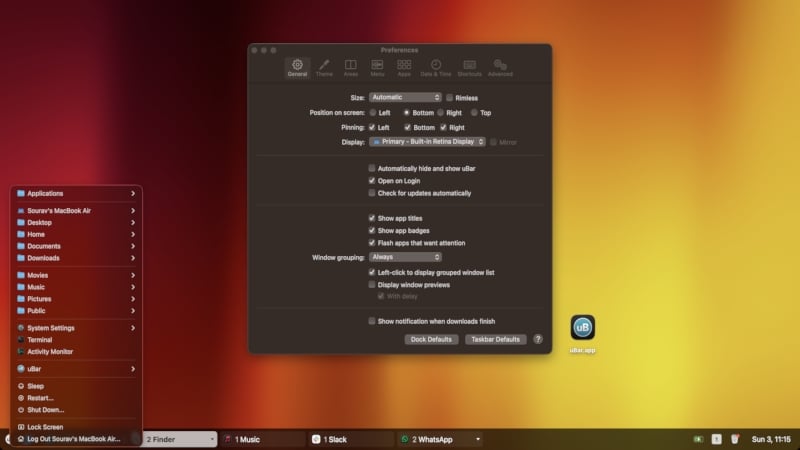Toggle Right pinning checkbox
This screenshot has height=450, width=800.
[x=443, y=127]
